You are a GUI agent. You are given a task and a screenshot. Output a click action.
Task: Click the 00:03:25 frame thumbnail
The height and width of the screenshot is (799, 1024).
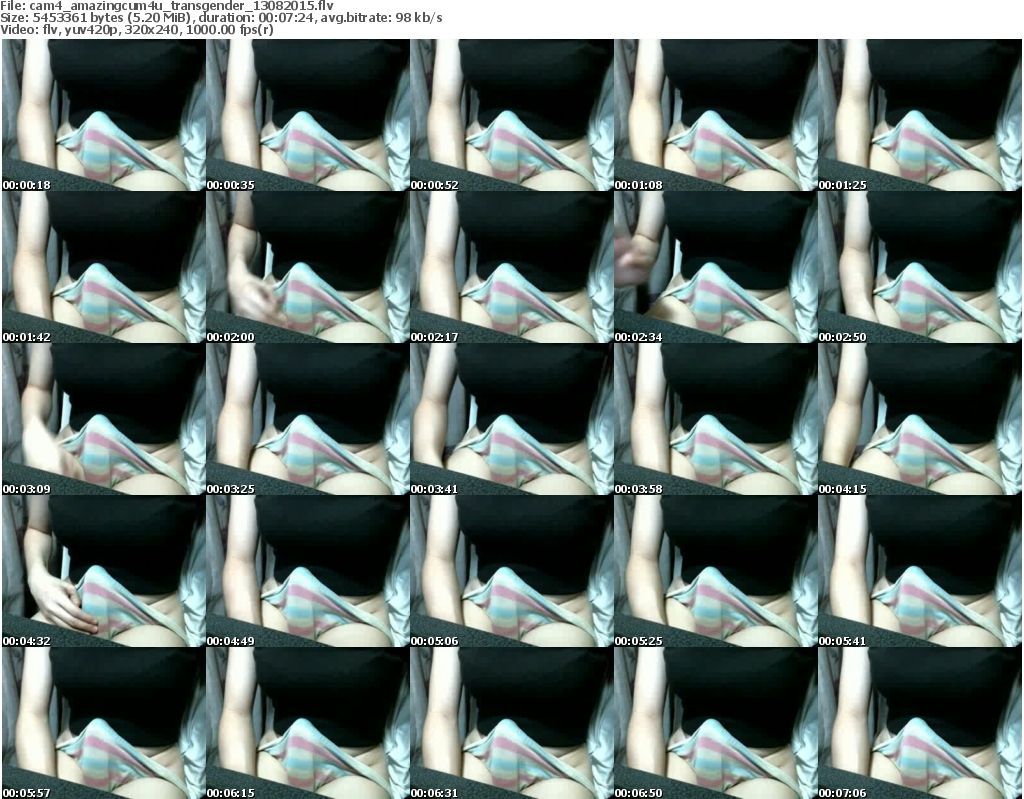(x=308, y=419)
